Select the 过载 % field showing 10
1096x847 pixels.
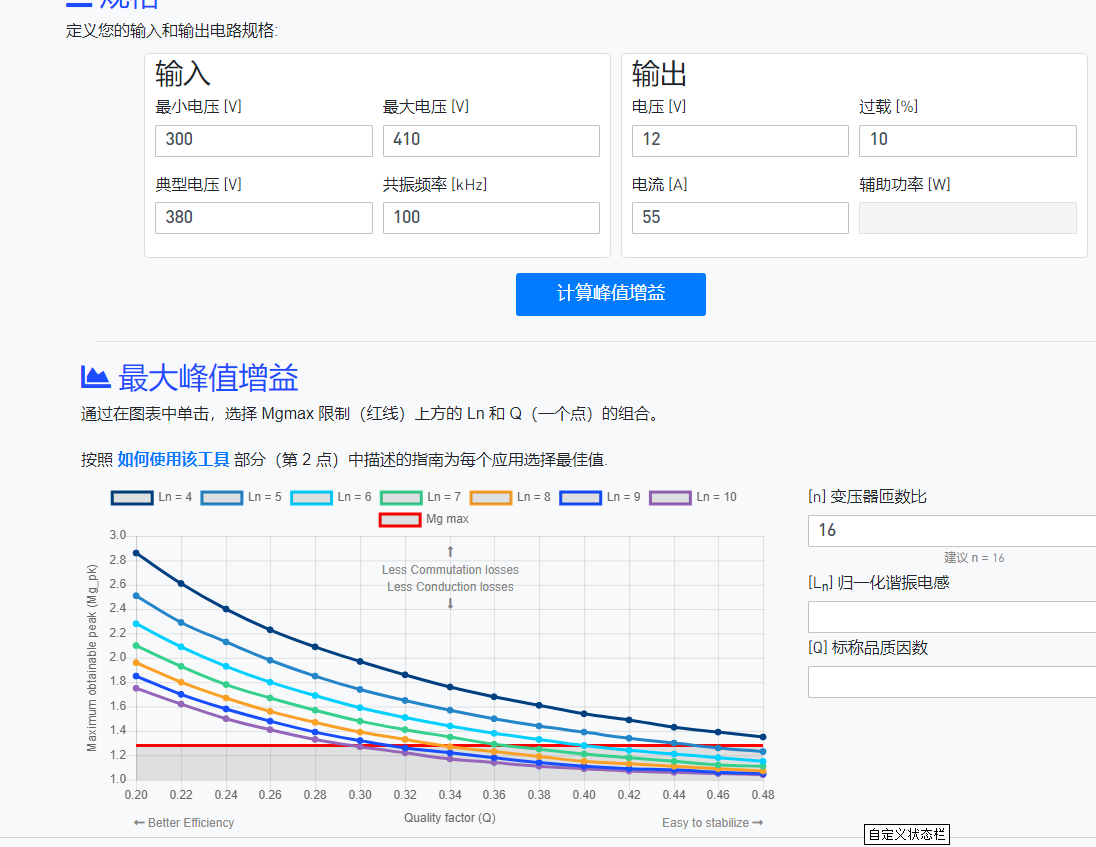(x=967, y=140)
